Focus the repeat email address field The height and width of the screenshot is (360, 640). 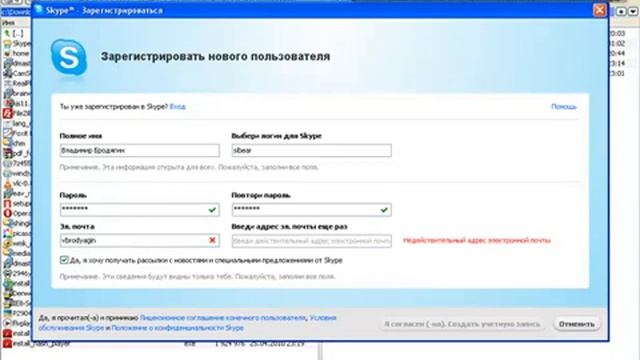point(311,241)
